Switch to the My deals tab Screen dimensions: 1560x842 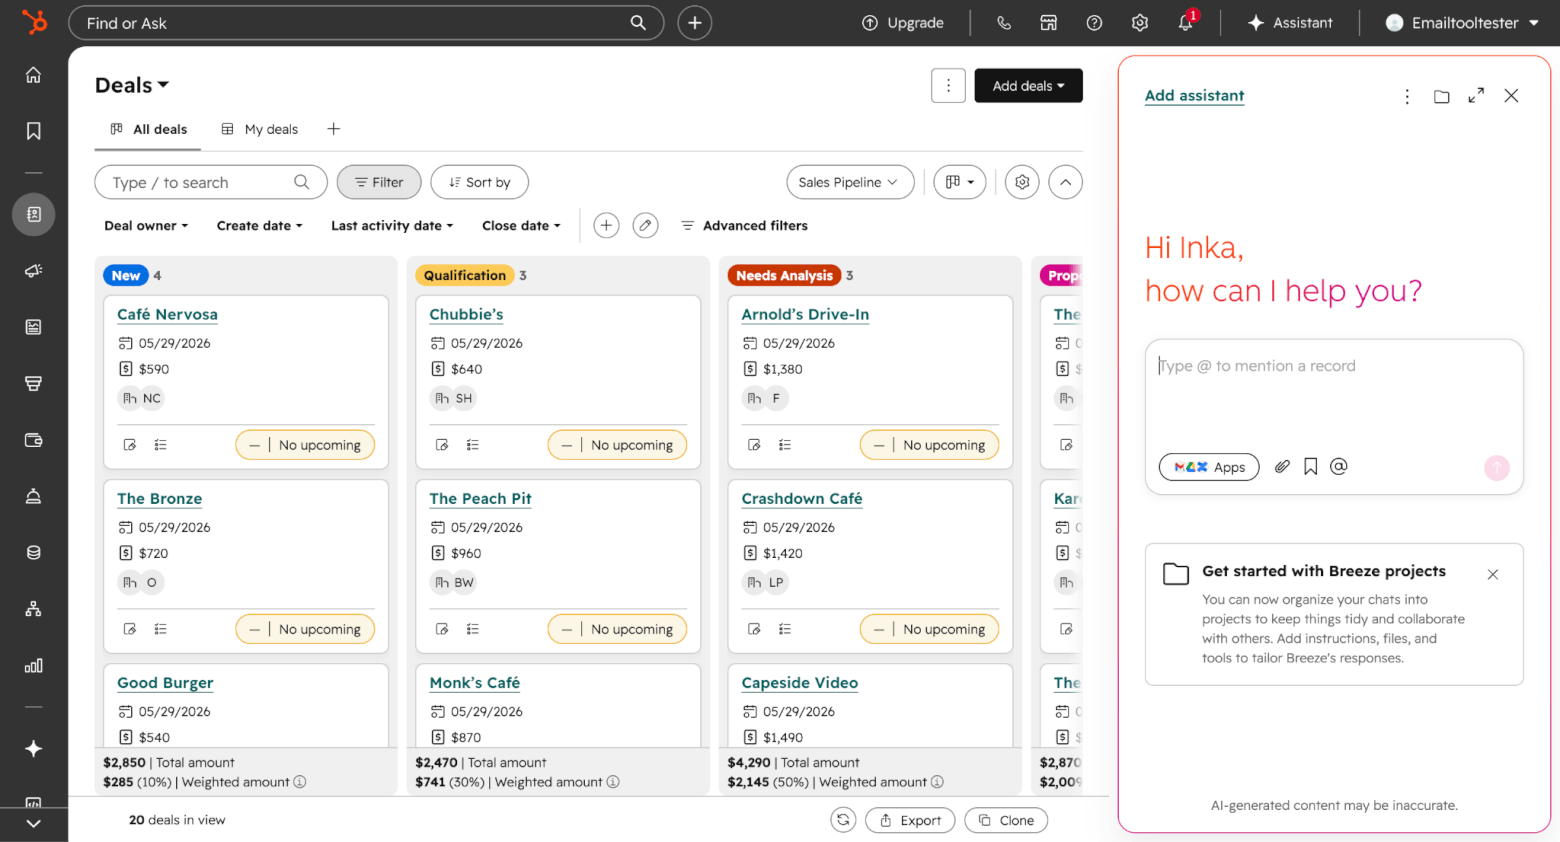(259, 130)
